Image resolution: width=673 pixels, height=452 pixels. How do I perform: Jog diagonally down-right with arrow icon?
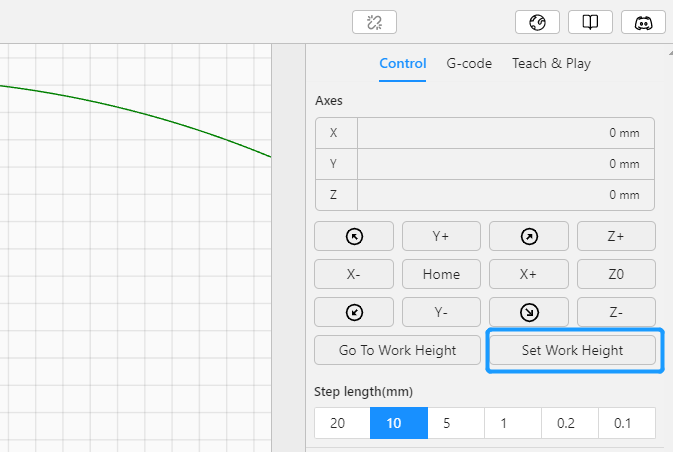coord(529,312)
